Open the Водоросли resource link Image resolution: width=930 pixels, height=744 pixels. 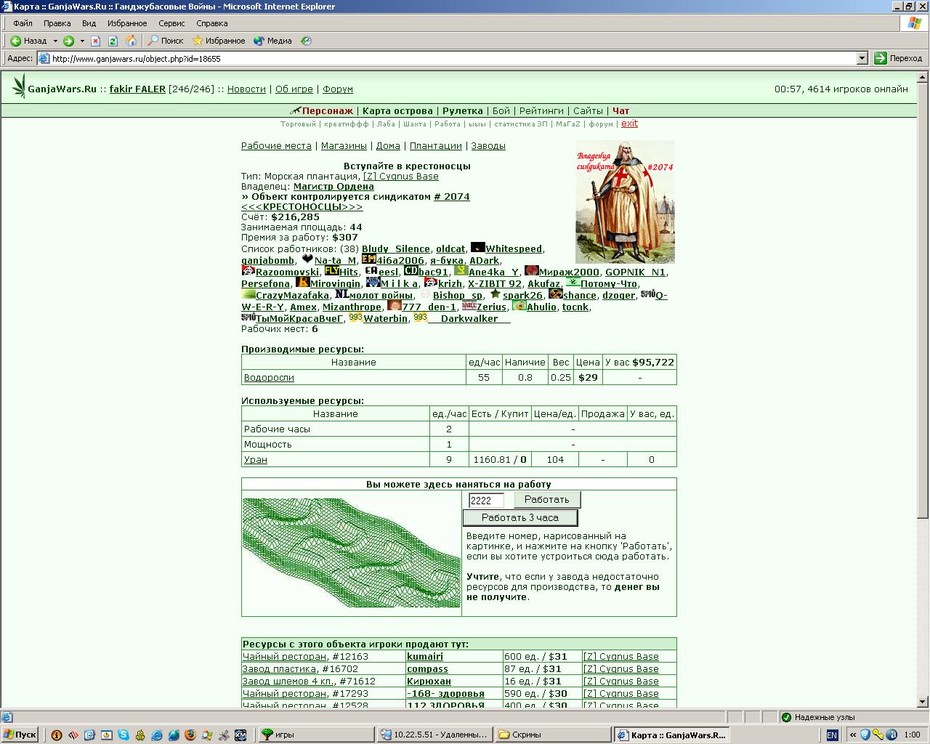269,377
